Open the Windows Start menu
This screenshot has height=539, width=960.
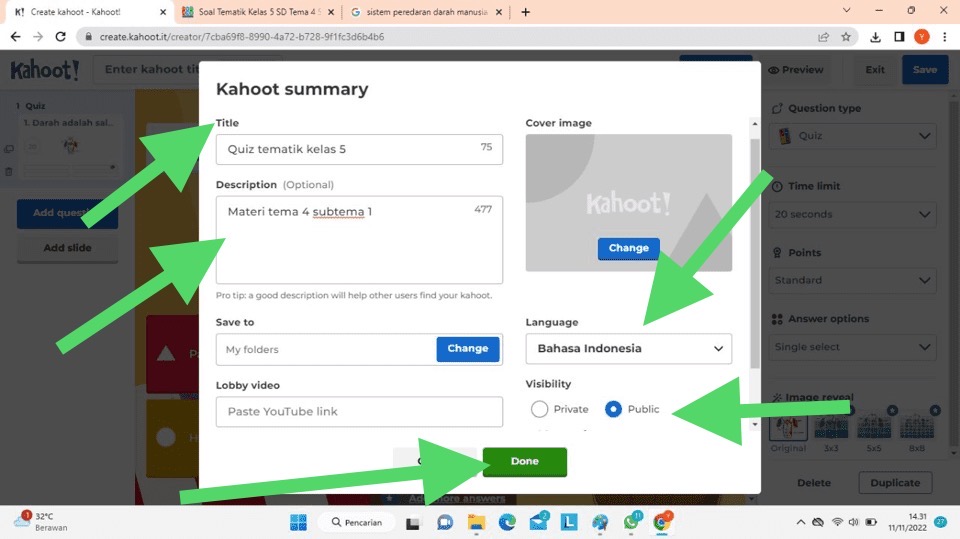tap(298, 522)
